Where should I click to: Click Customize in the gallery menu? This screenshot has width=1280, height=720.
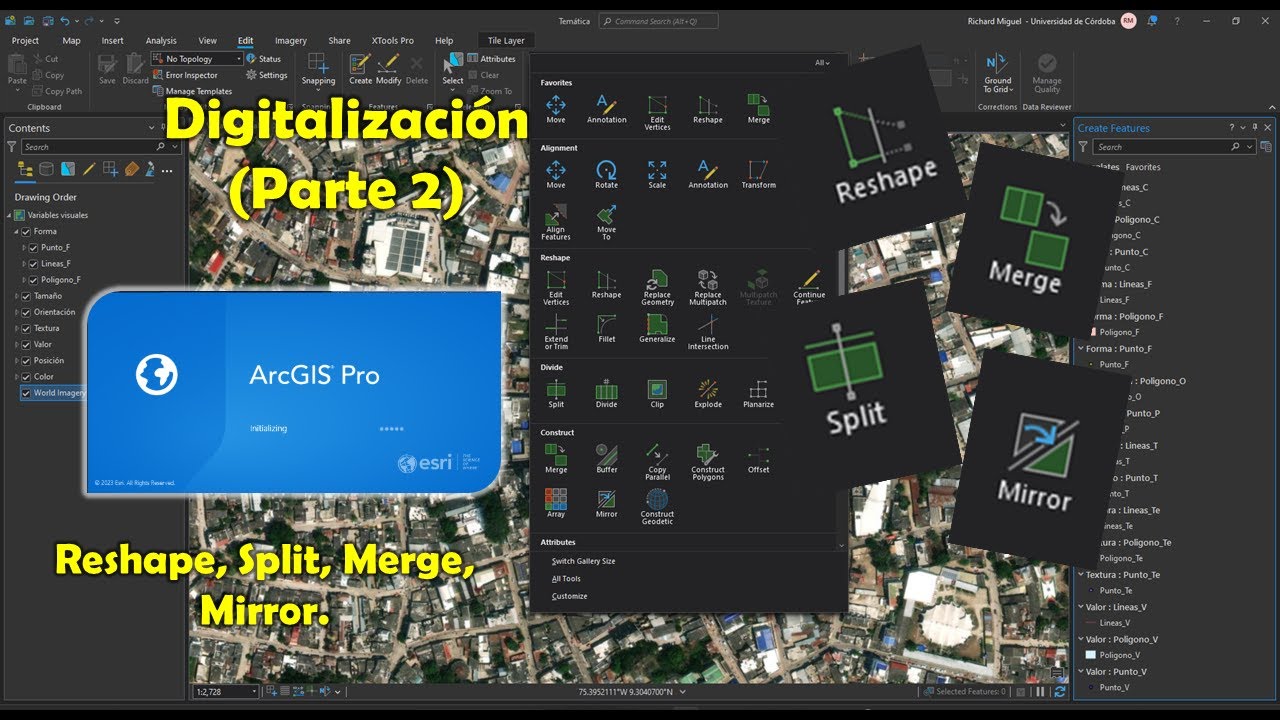(569, 596)
